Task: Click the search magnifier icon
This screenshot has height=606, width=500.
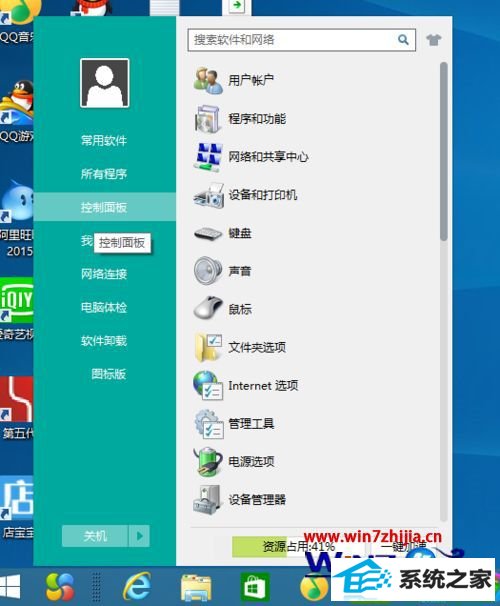Action: [x=403, y=39]
